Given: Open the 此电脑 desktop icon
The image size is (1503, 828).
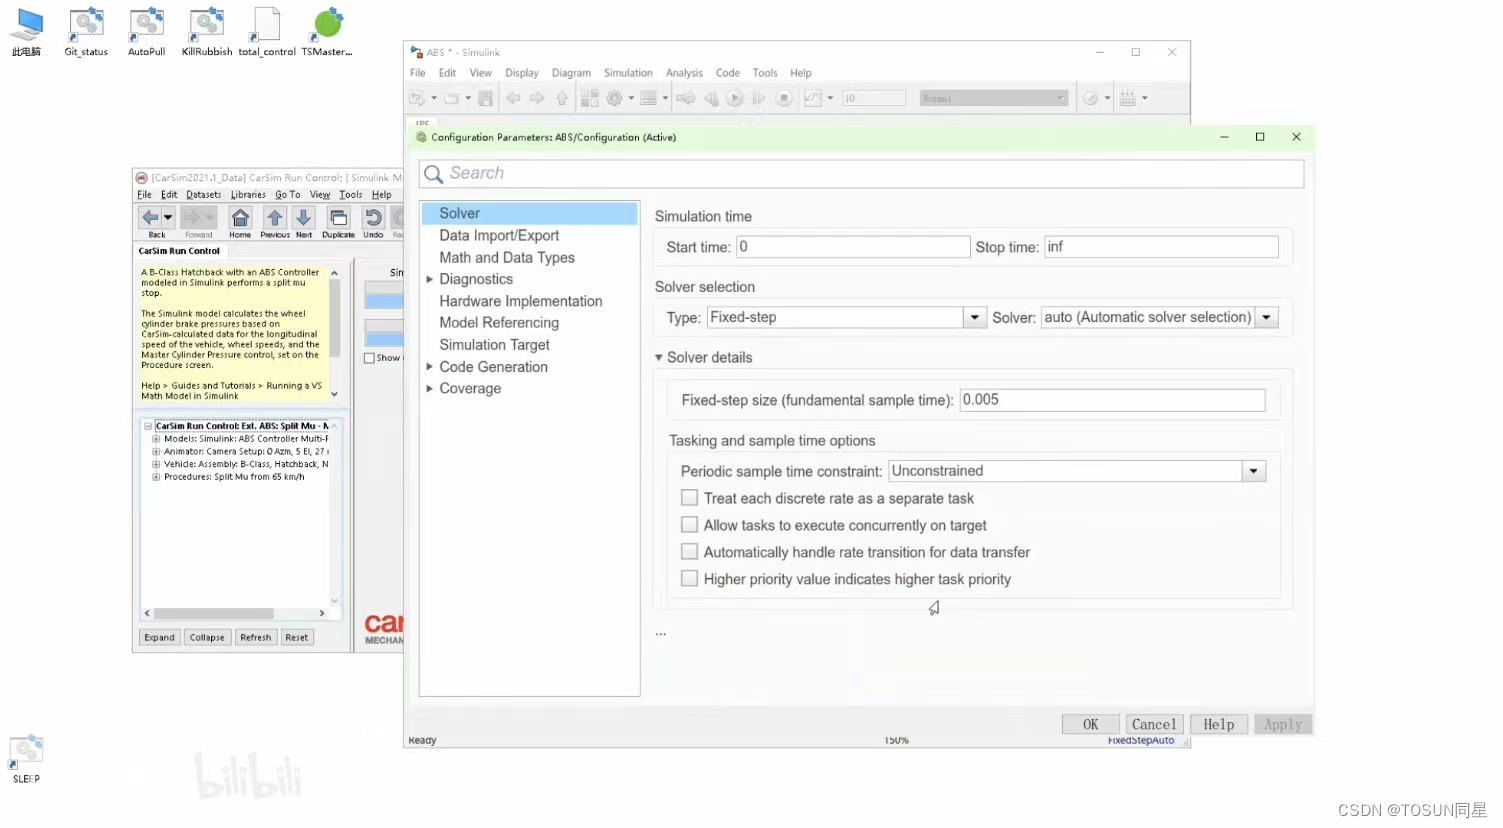Looking at the screenshot, I should coord(27,32).
